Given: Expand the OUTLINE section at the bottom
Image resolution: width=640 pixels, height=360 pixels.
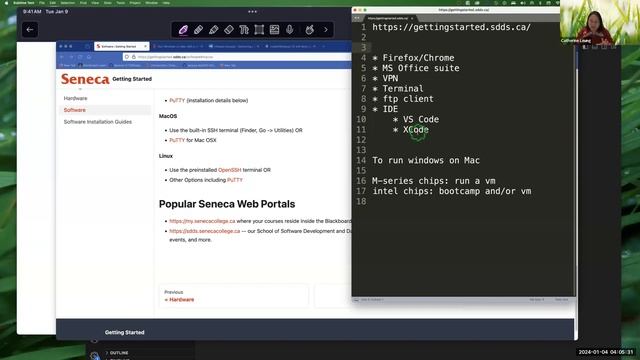Looking at the screenshot, I should (x=117, y=353).
